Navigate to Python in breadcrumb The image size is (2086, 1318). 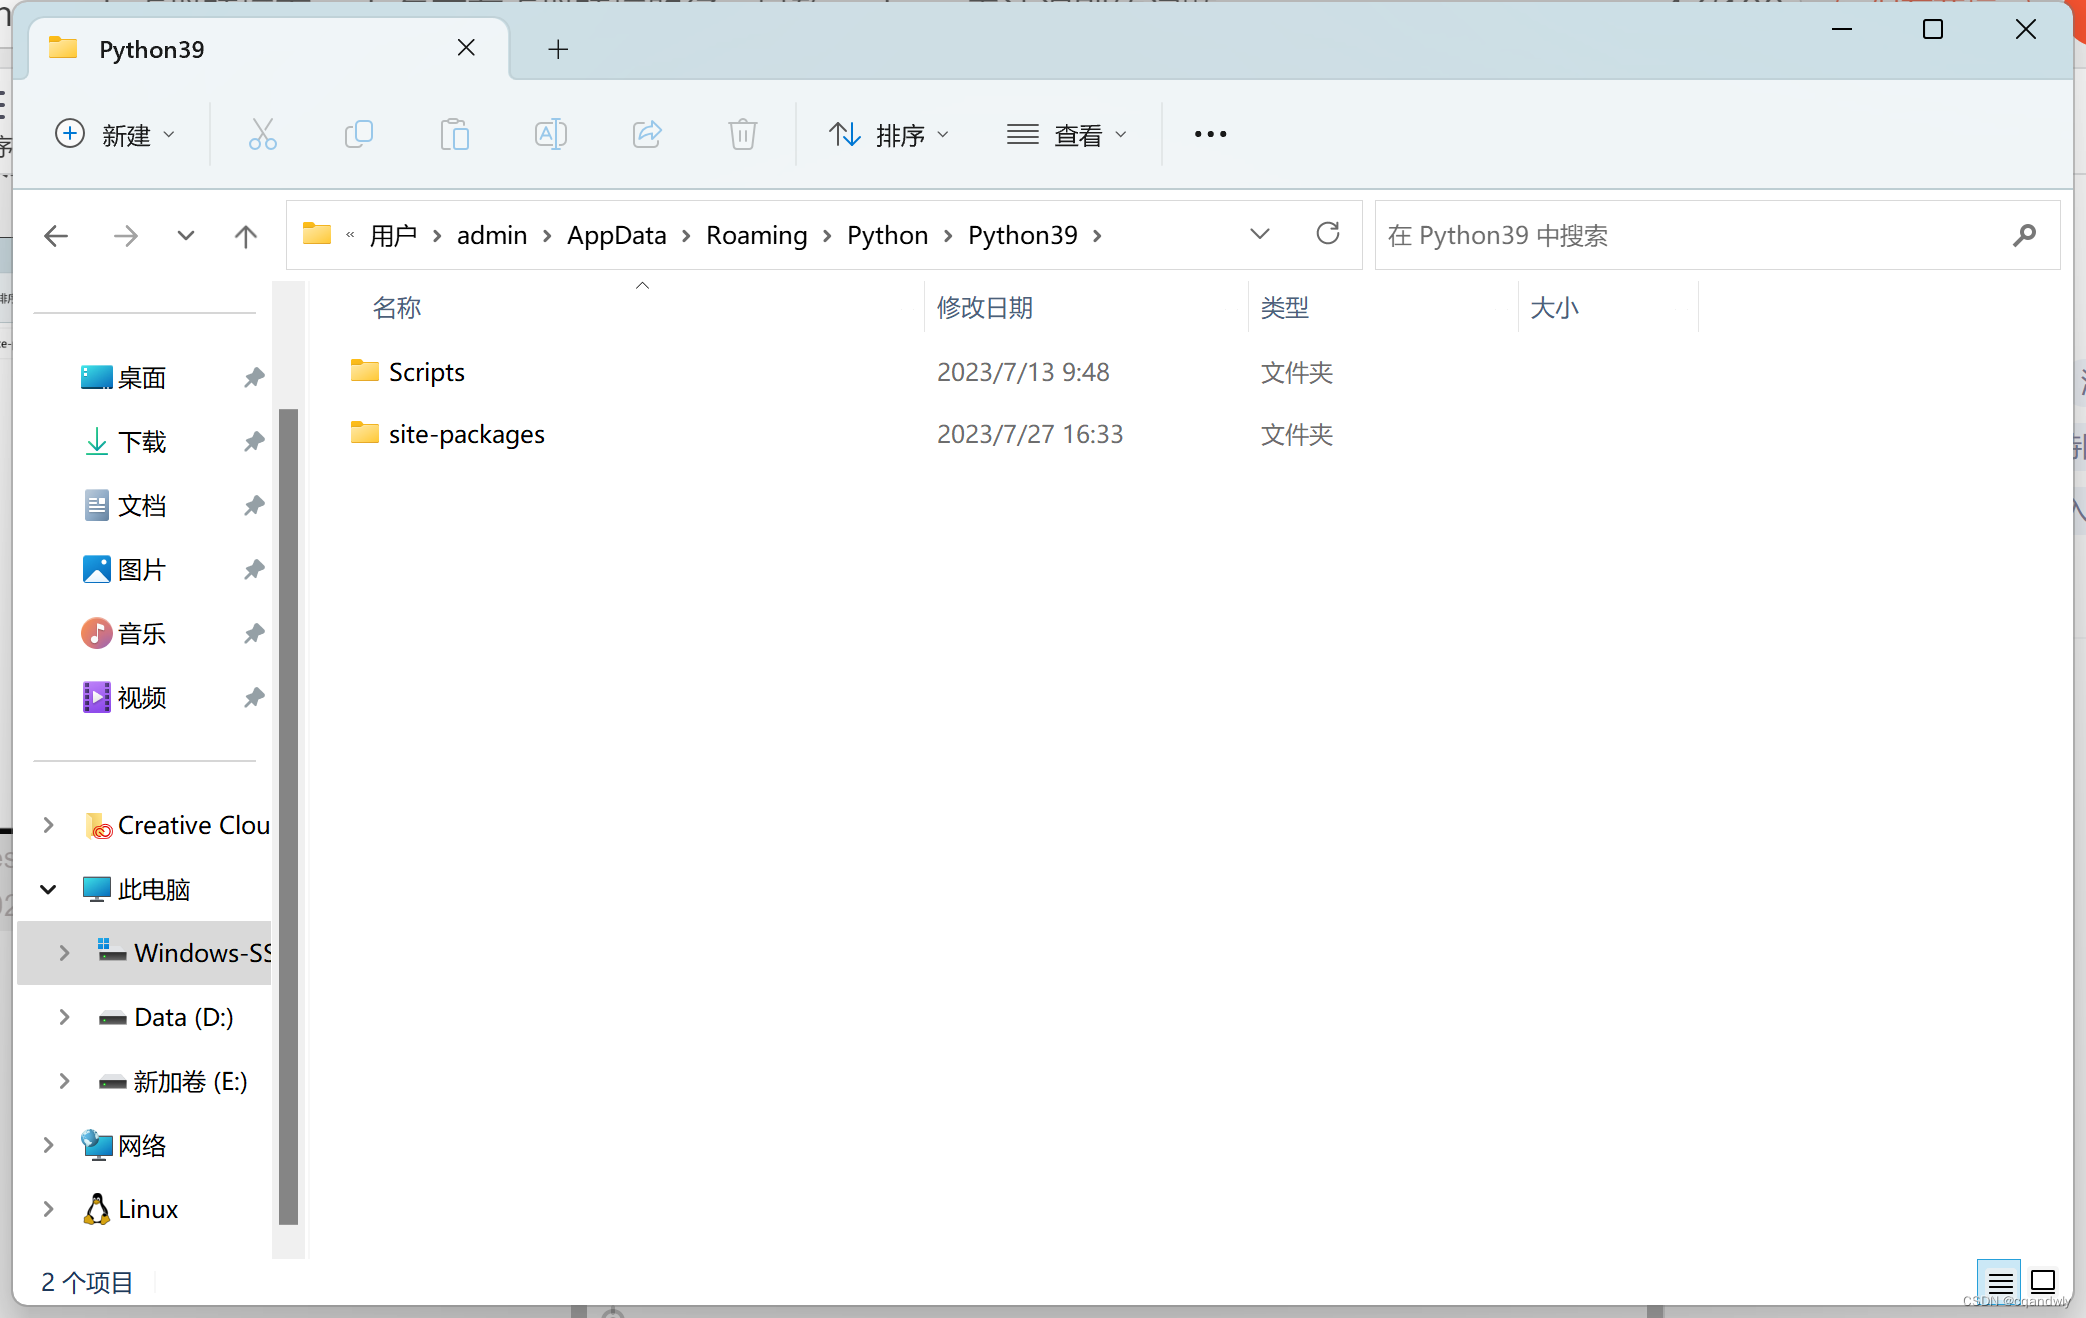pos(888,235)
